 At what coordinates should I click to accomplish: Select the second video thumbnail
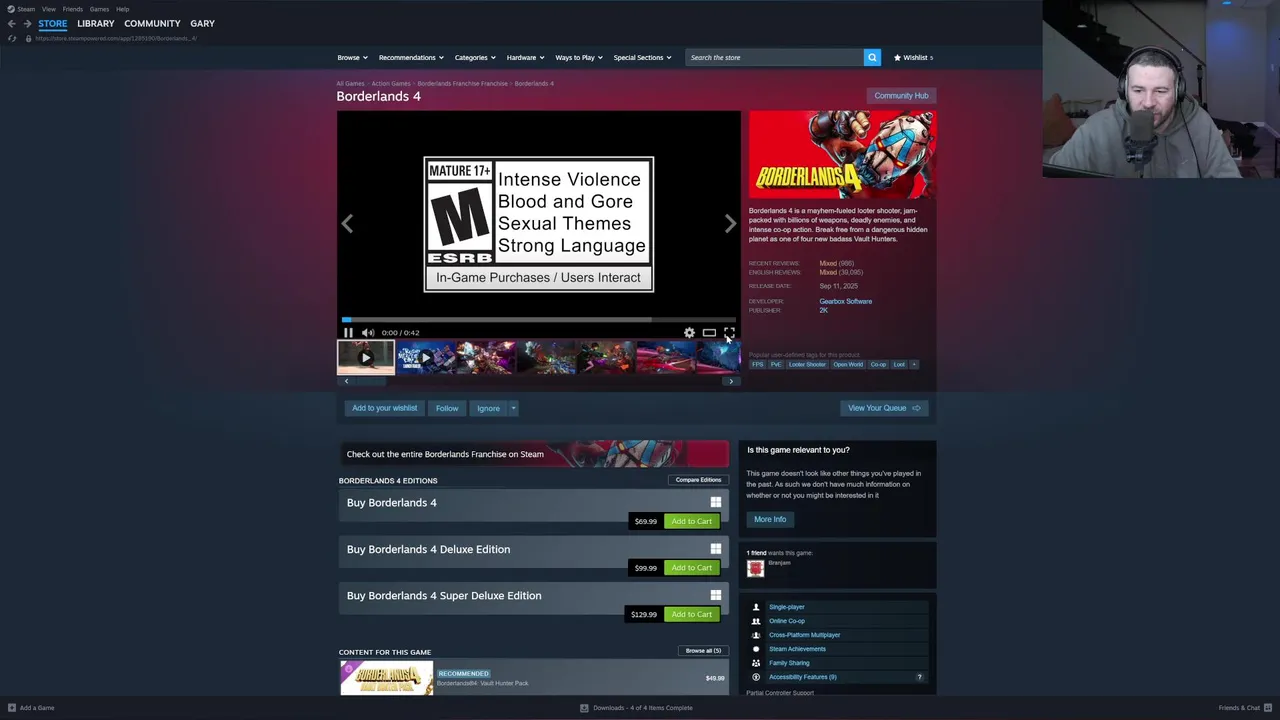pyautogui.click(x=425, y=357)
